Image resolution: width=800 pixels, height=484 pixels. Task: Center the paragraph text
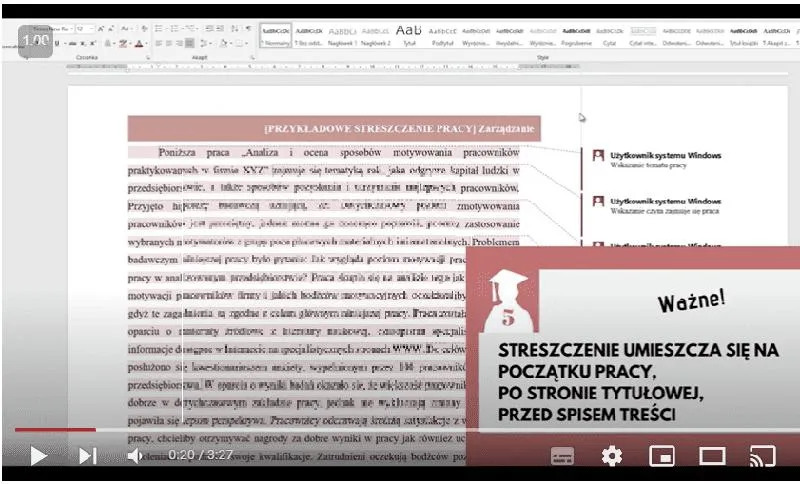click(169, 44)
